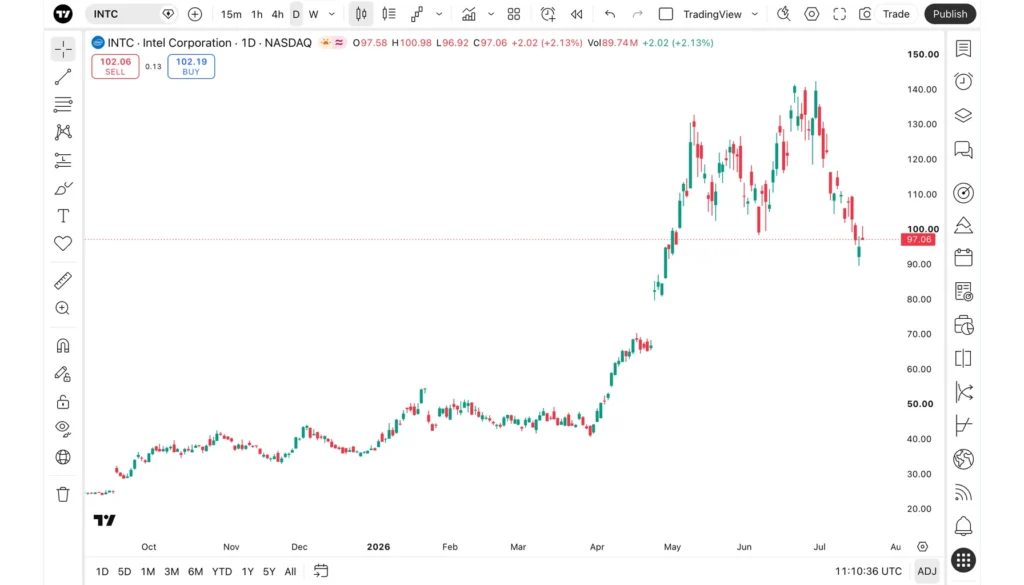This screenshot has width=1024, height=585.
Task: Select the brush drawing tool
Action: click(63, 188)
